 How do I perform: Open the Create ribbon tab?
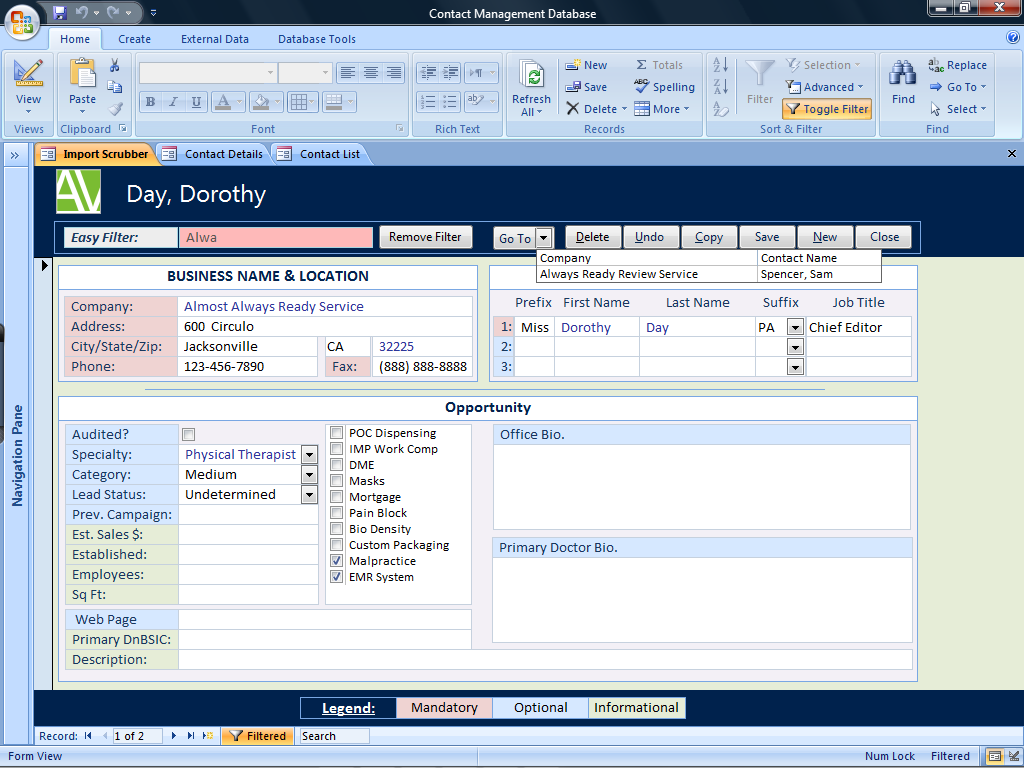pos(135,39)
